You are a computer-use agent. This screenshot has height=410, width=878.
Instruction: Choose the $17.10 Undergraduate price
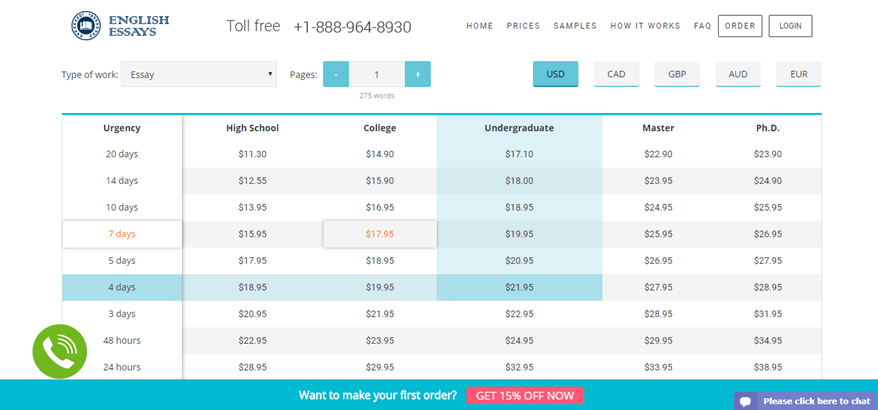point(519,154)
